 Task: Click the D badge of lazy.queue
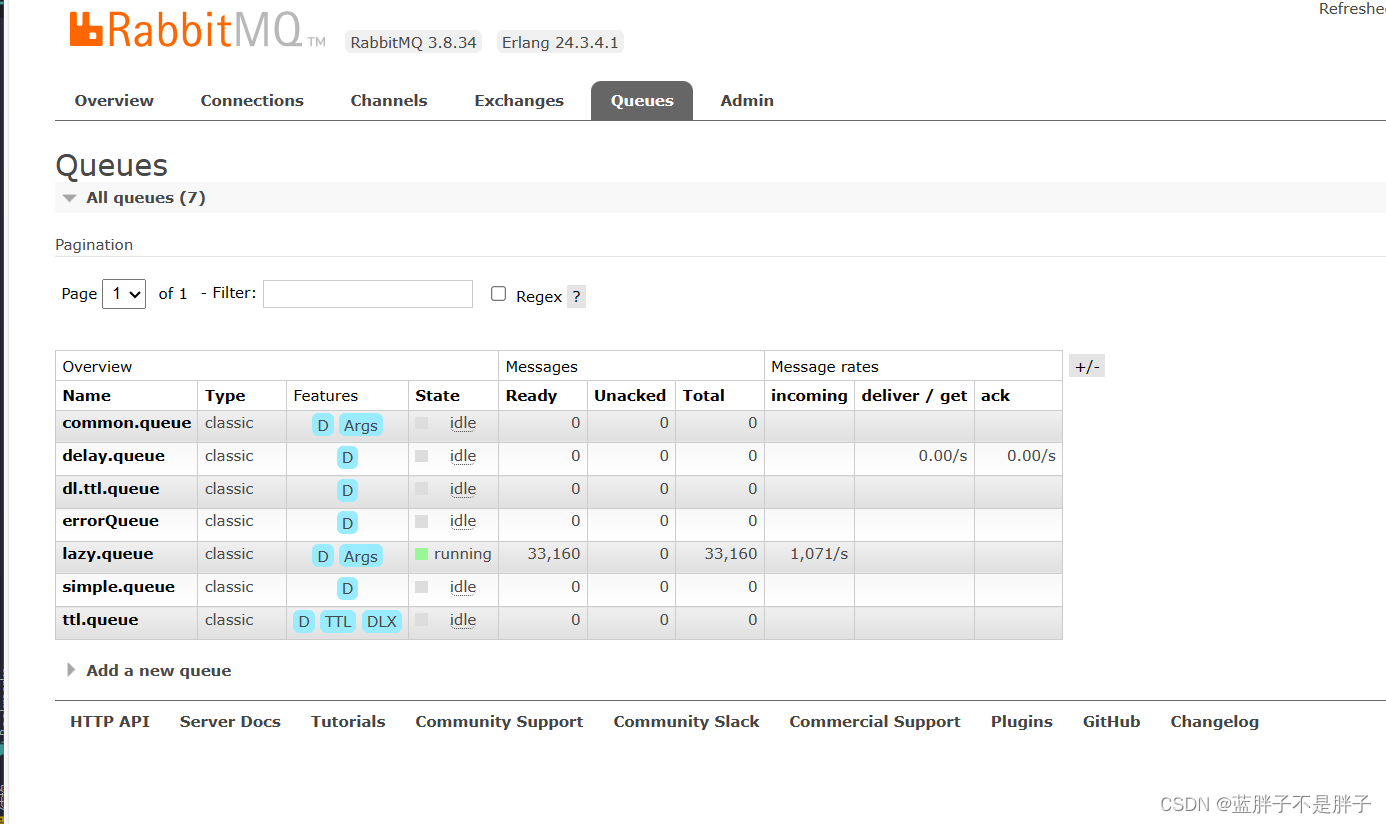[323, 556]
